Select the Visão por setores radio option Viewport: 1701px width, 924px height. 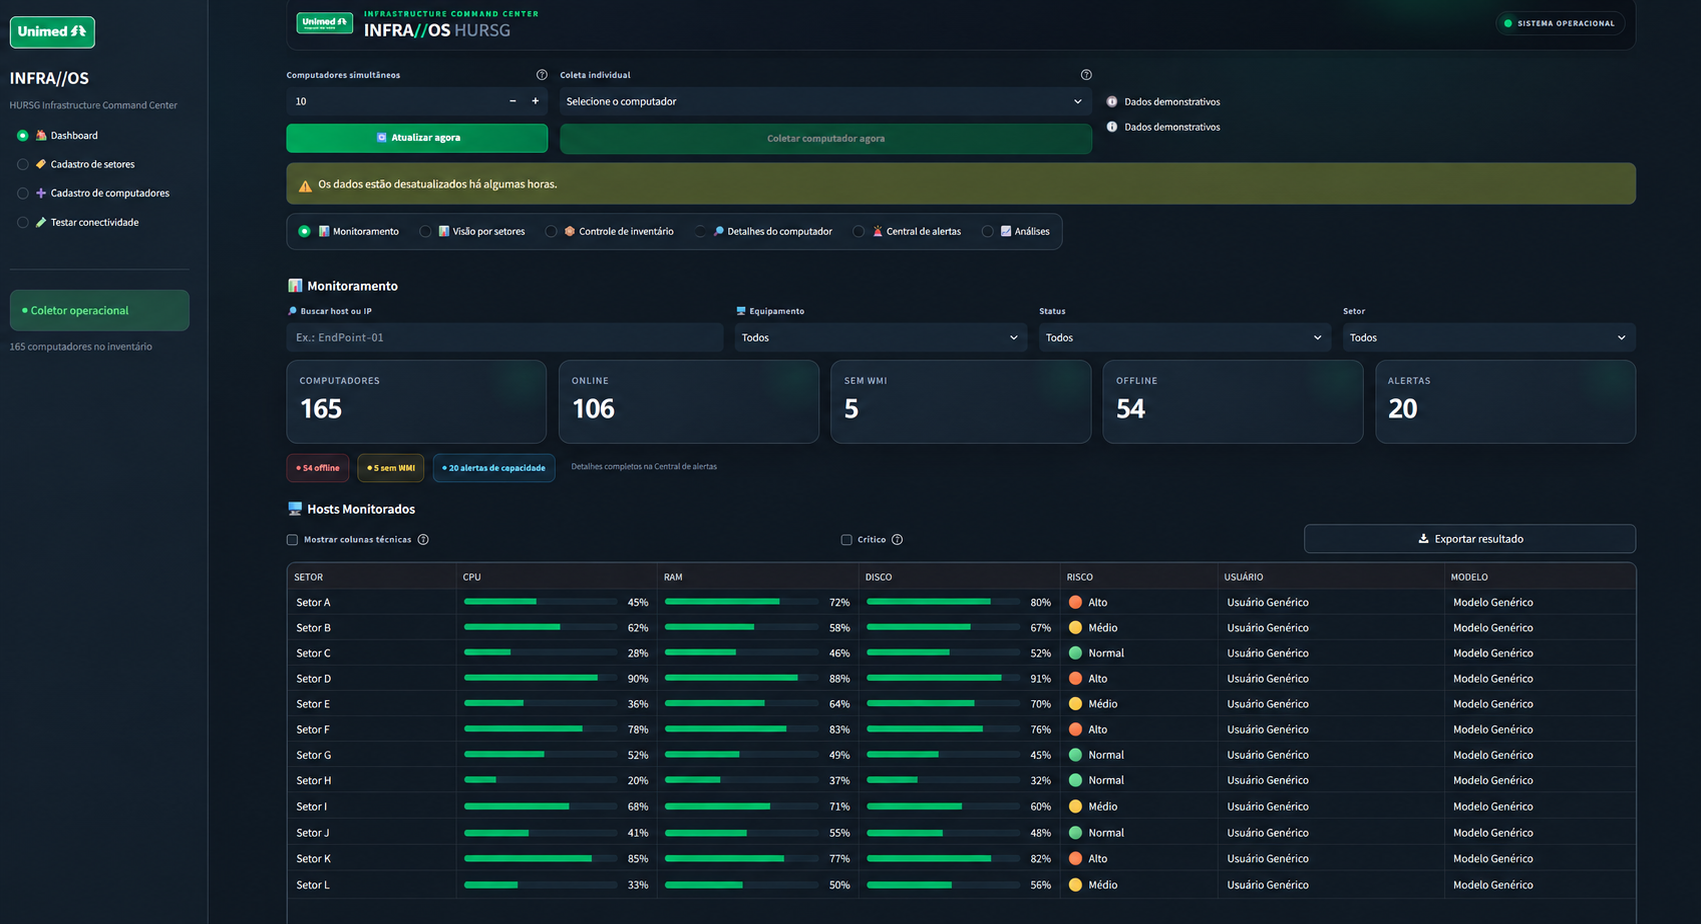click(x=426, y=232)
